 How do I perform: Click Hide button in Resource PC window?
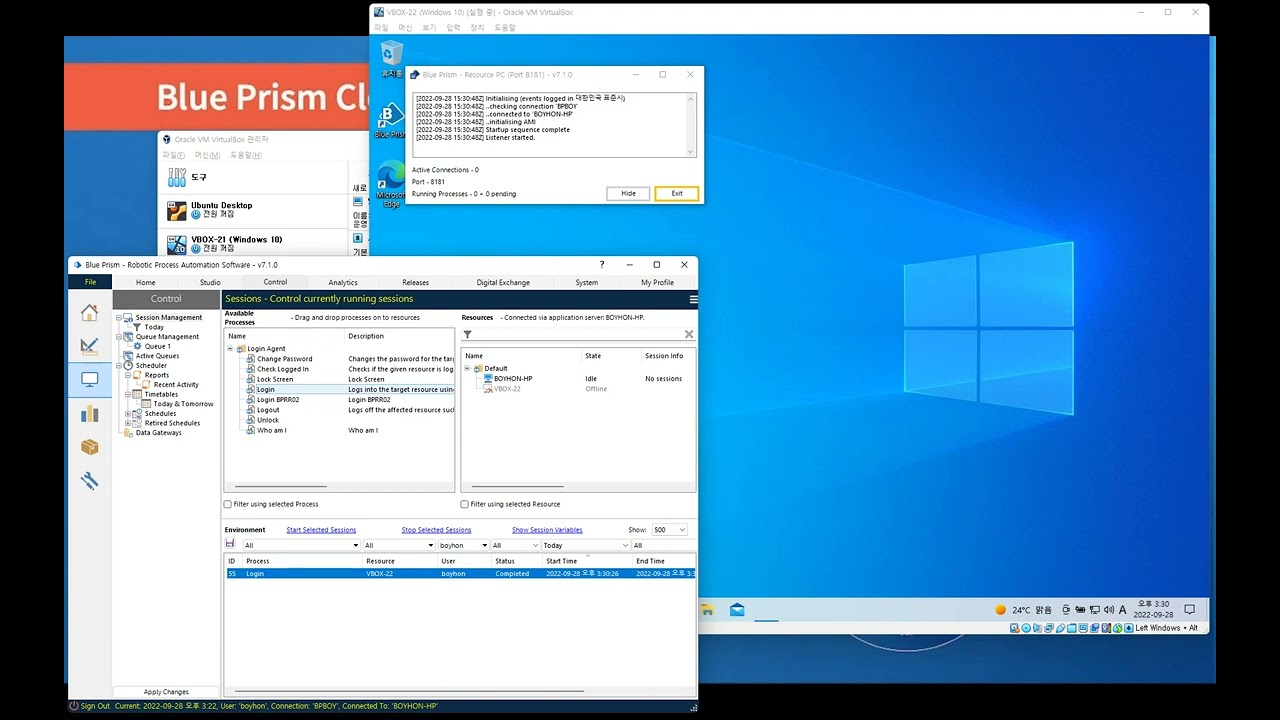pos(628,193)
